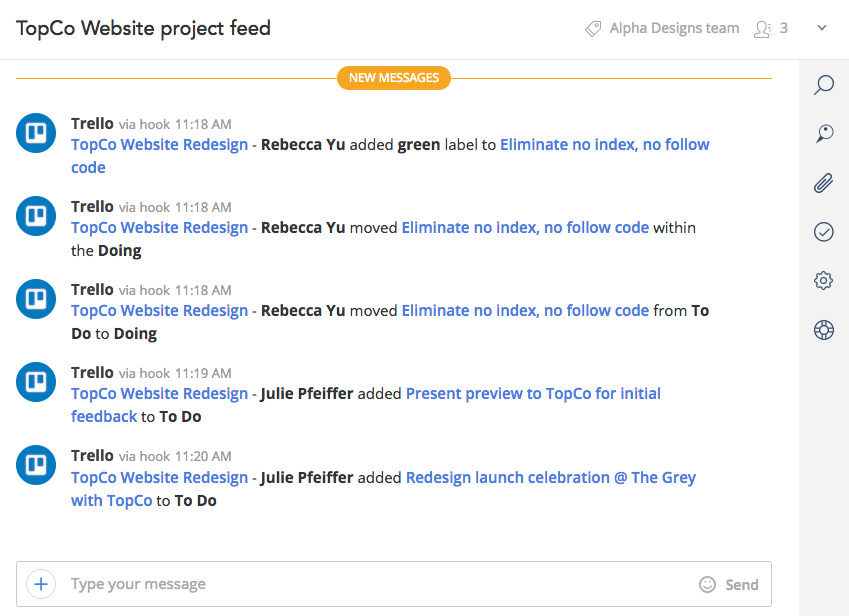849x616 pixels.
Task: Click Trello avatar on 11:19 AM message
Action: (x=36, y=382)
